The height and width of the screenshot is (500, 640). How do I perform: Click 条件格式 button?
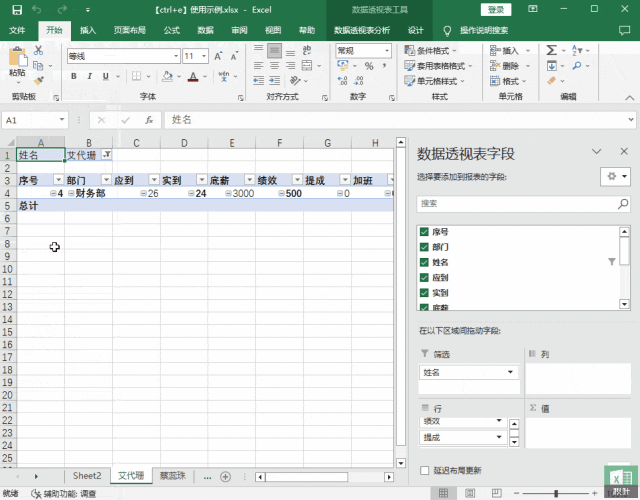430,51
